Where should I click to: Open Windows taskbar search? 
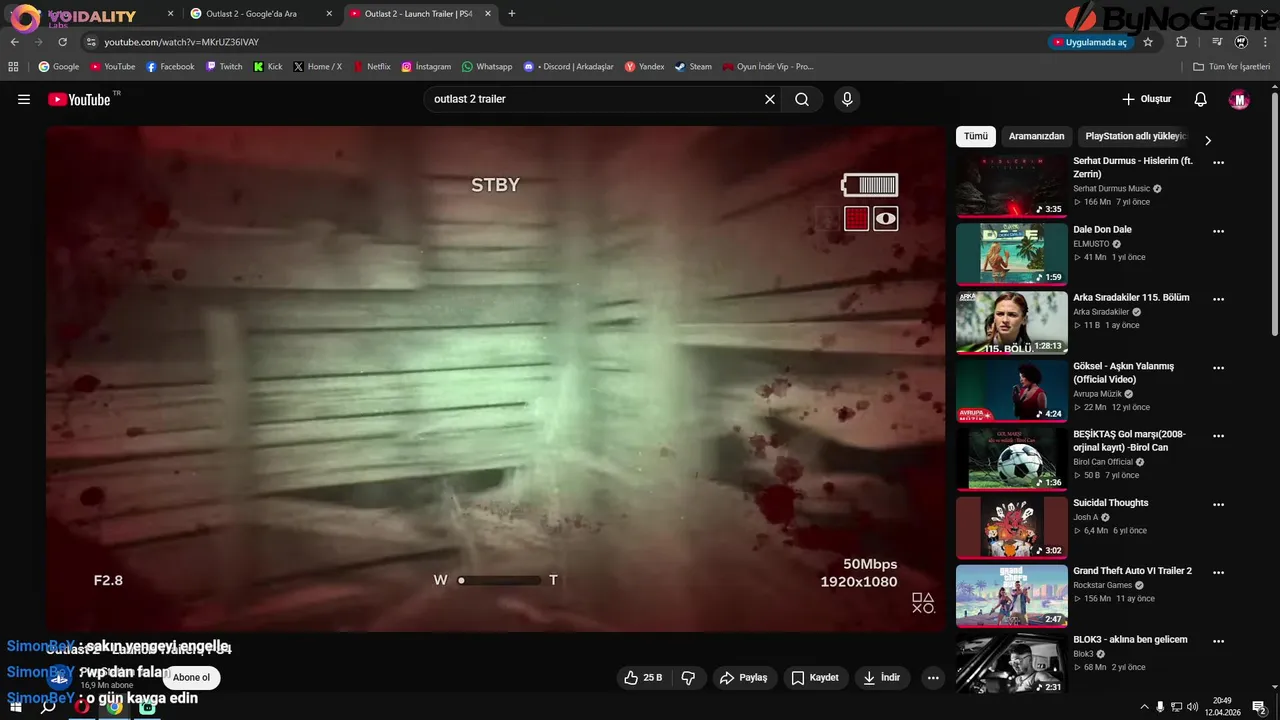[48, 707]
